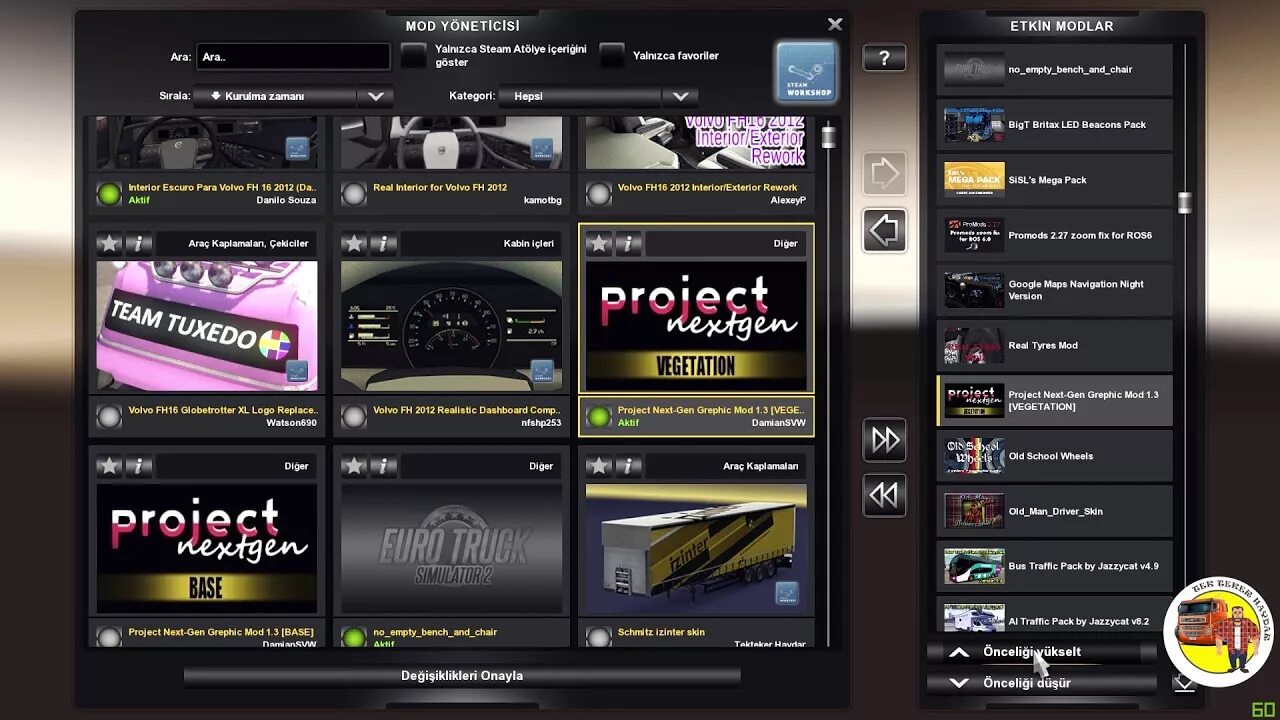Click the Team Tuxedo mod thumbnail
1280x720 pixels.
point(207,326)
